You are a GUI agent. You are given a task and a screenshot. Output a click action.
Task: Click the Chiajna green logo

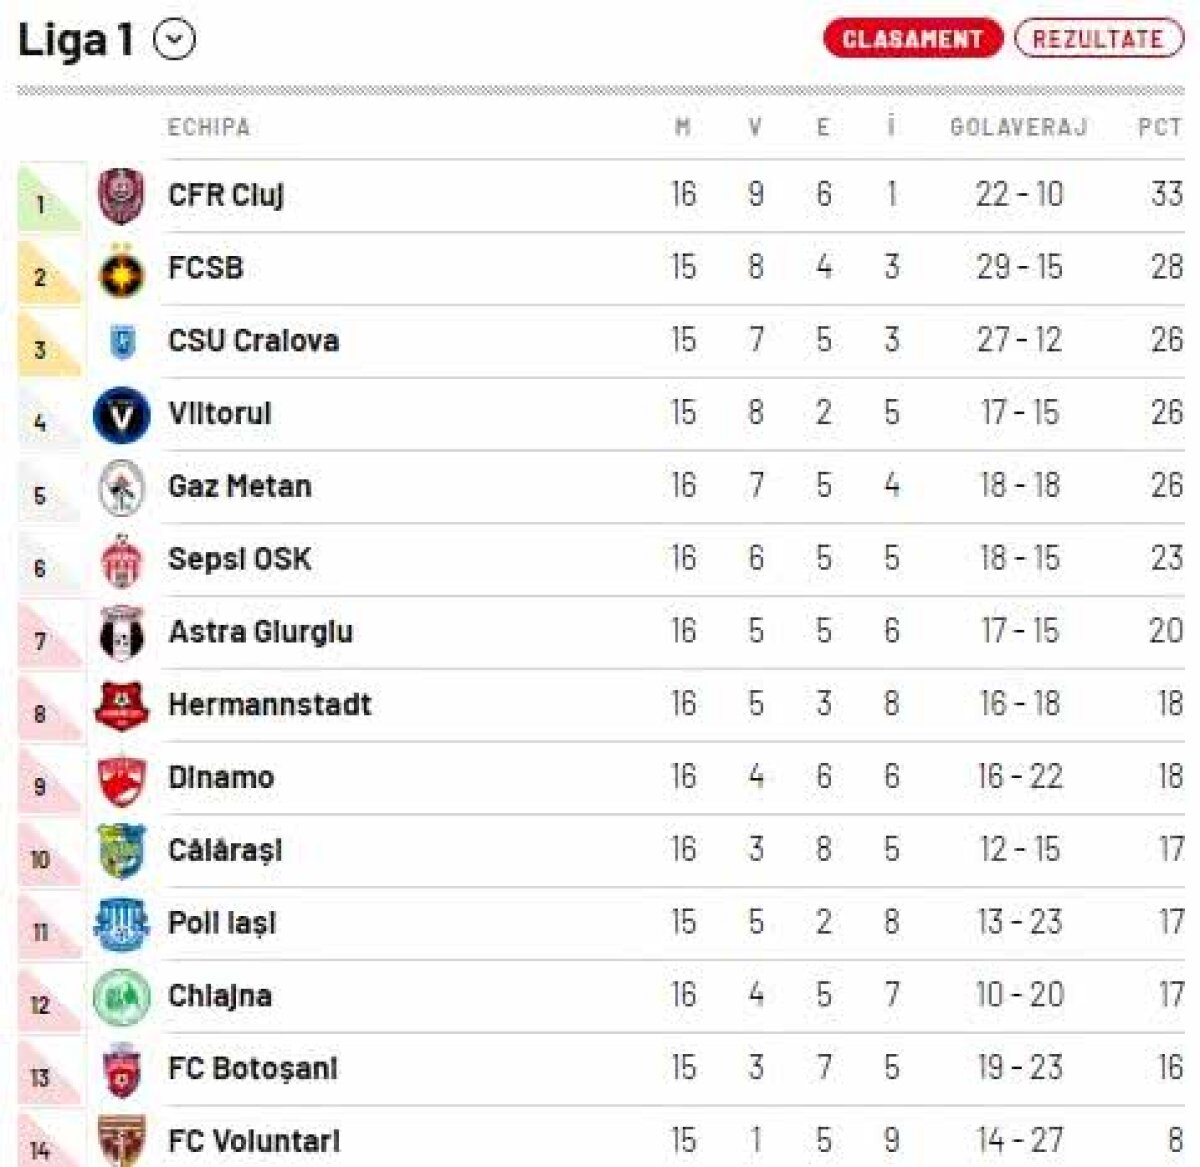tap(121, 995)
